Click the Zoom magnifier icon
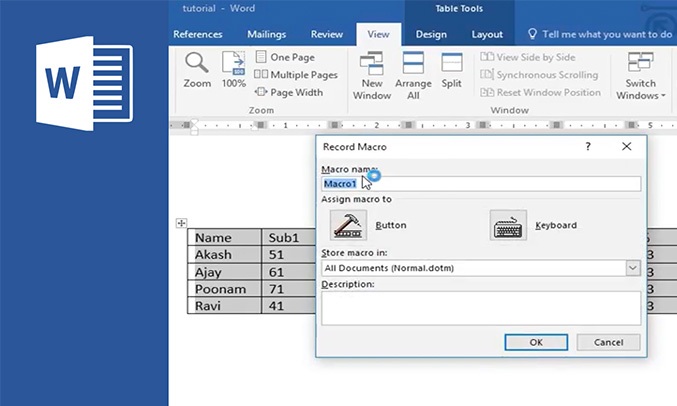Image resolution: width=677 pixels, height=406 pixels. click(x=197, y=63)
